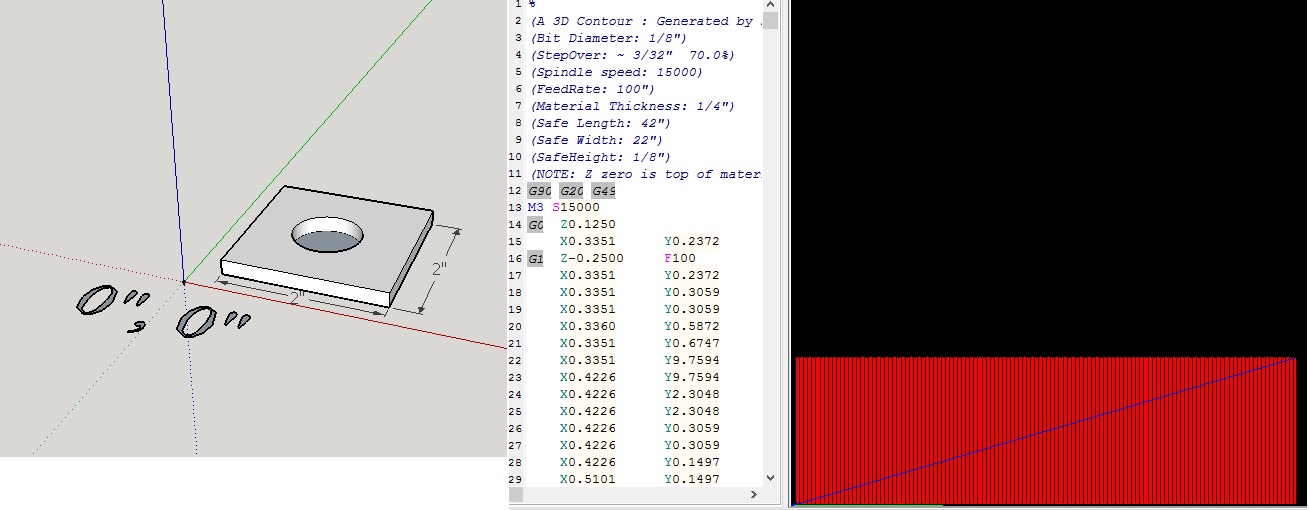Click the Y9.7594 value on line 22

pos(692,361)
